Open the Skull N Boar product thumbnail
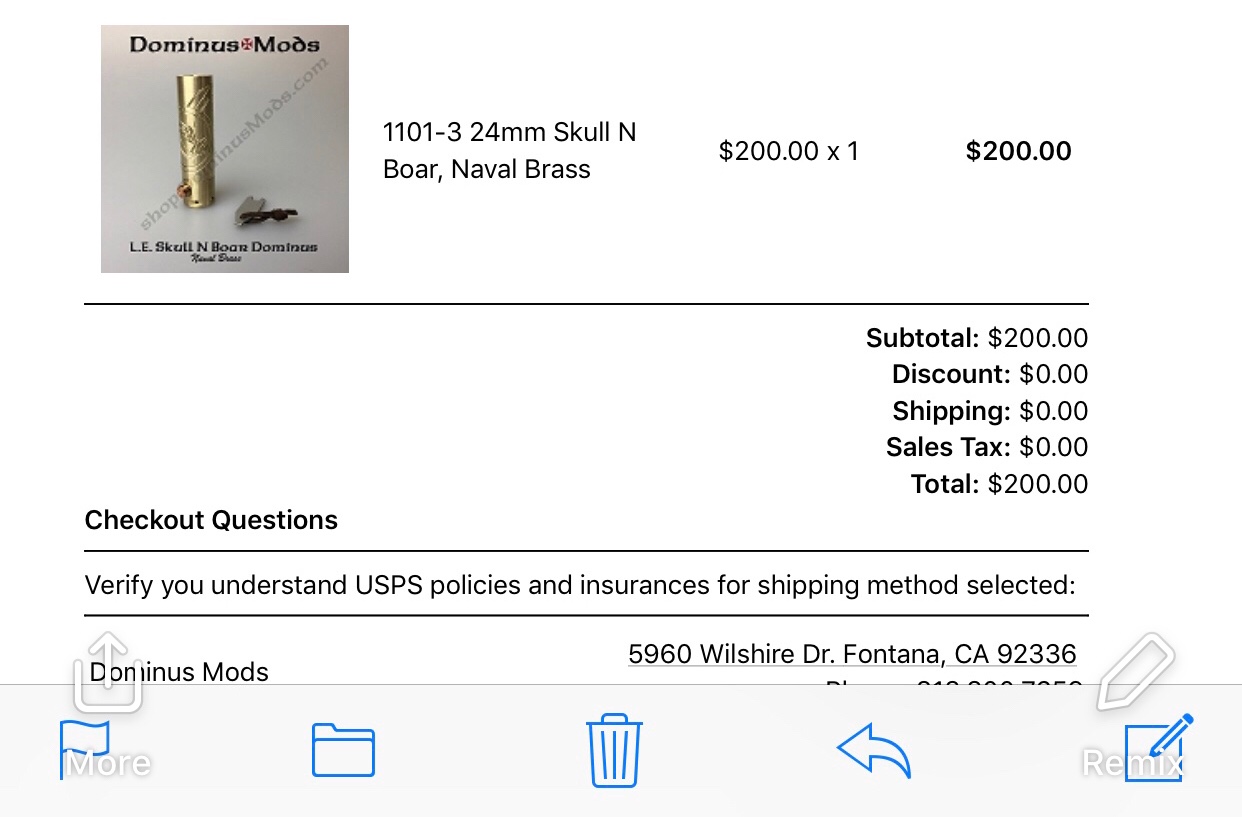This screenshot has height=817, width=1242. 225,149
